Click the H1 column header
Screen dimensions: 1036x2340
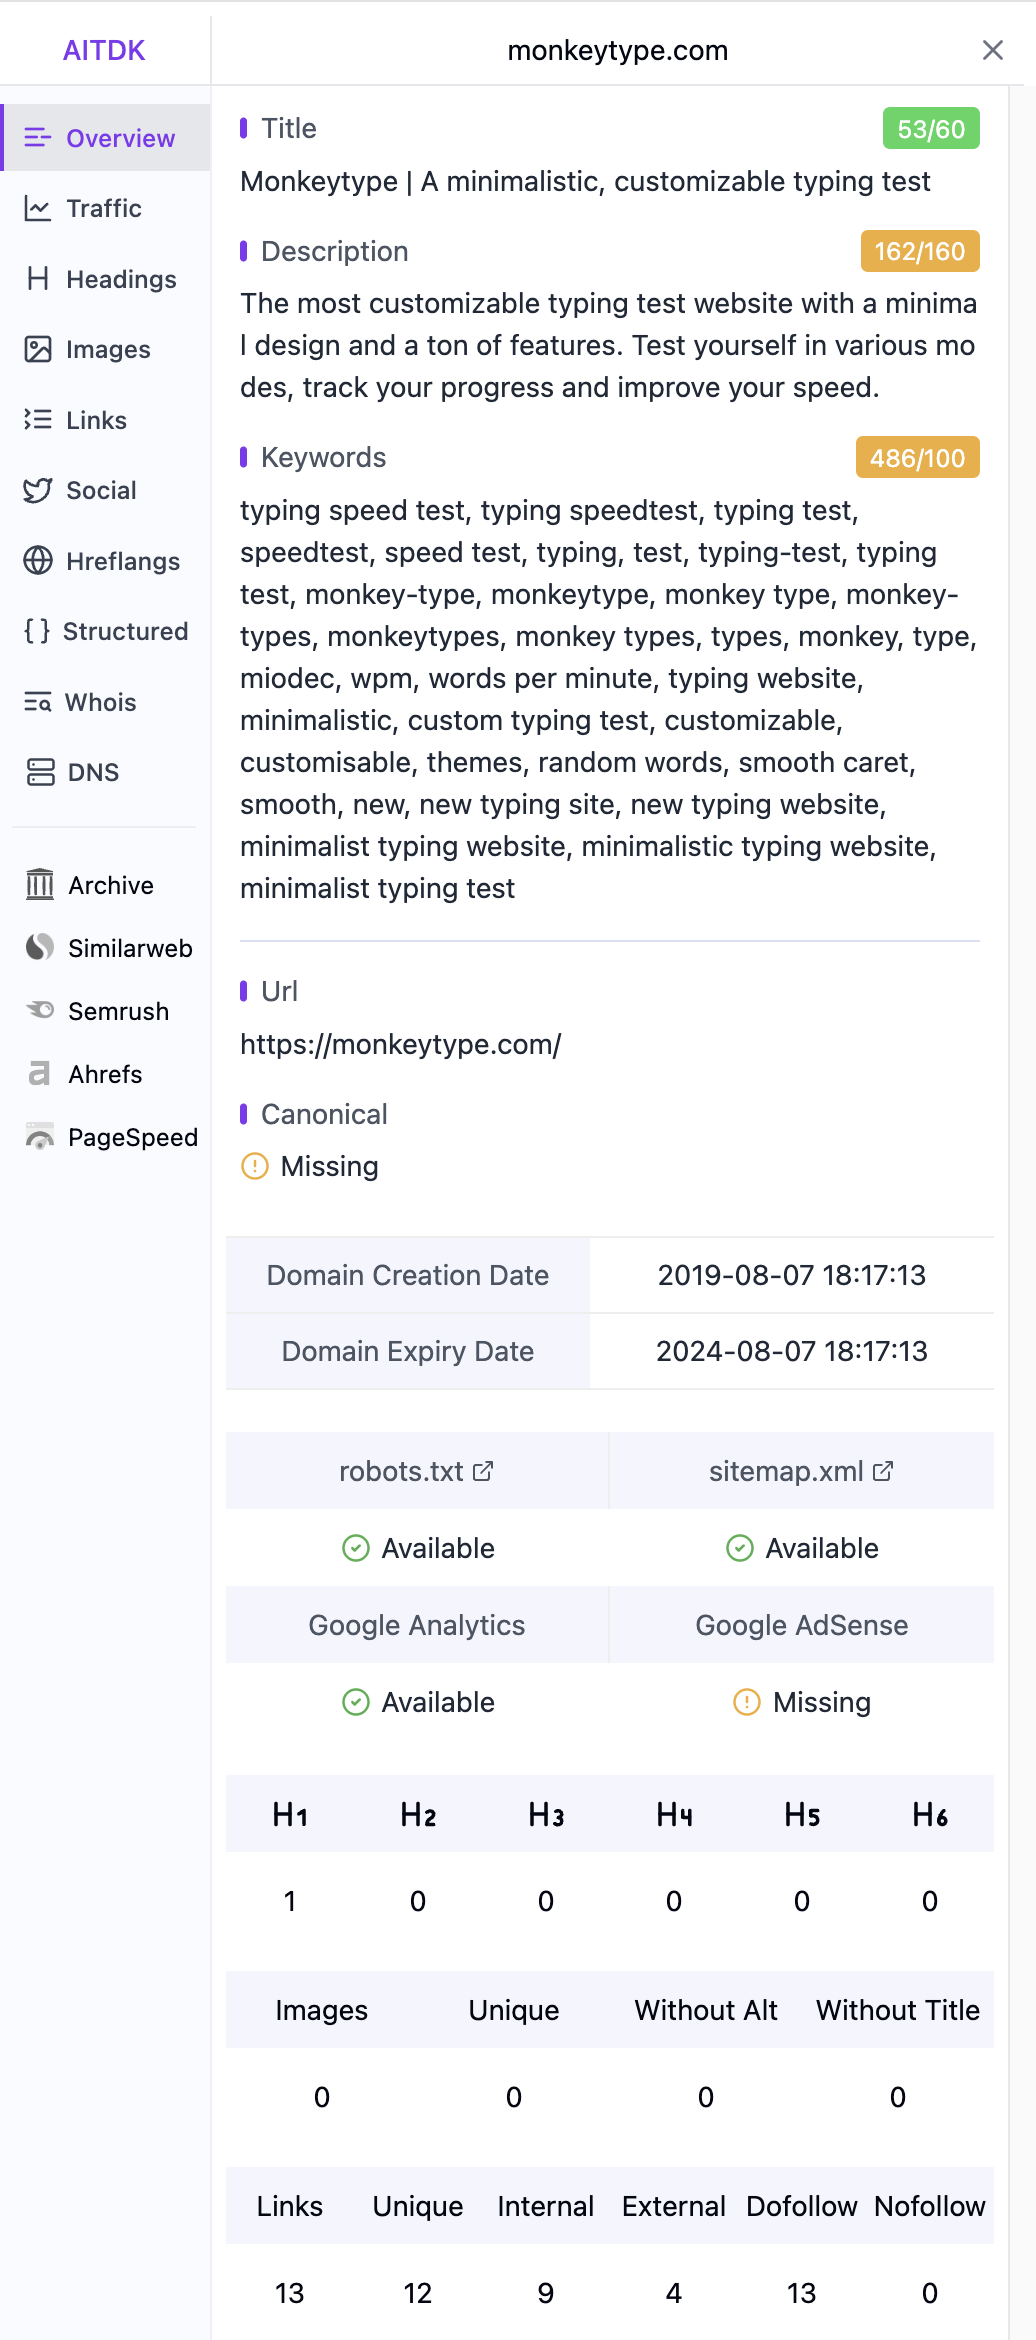290,1814
